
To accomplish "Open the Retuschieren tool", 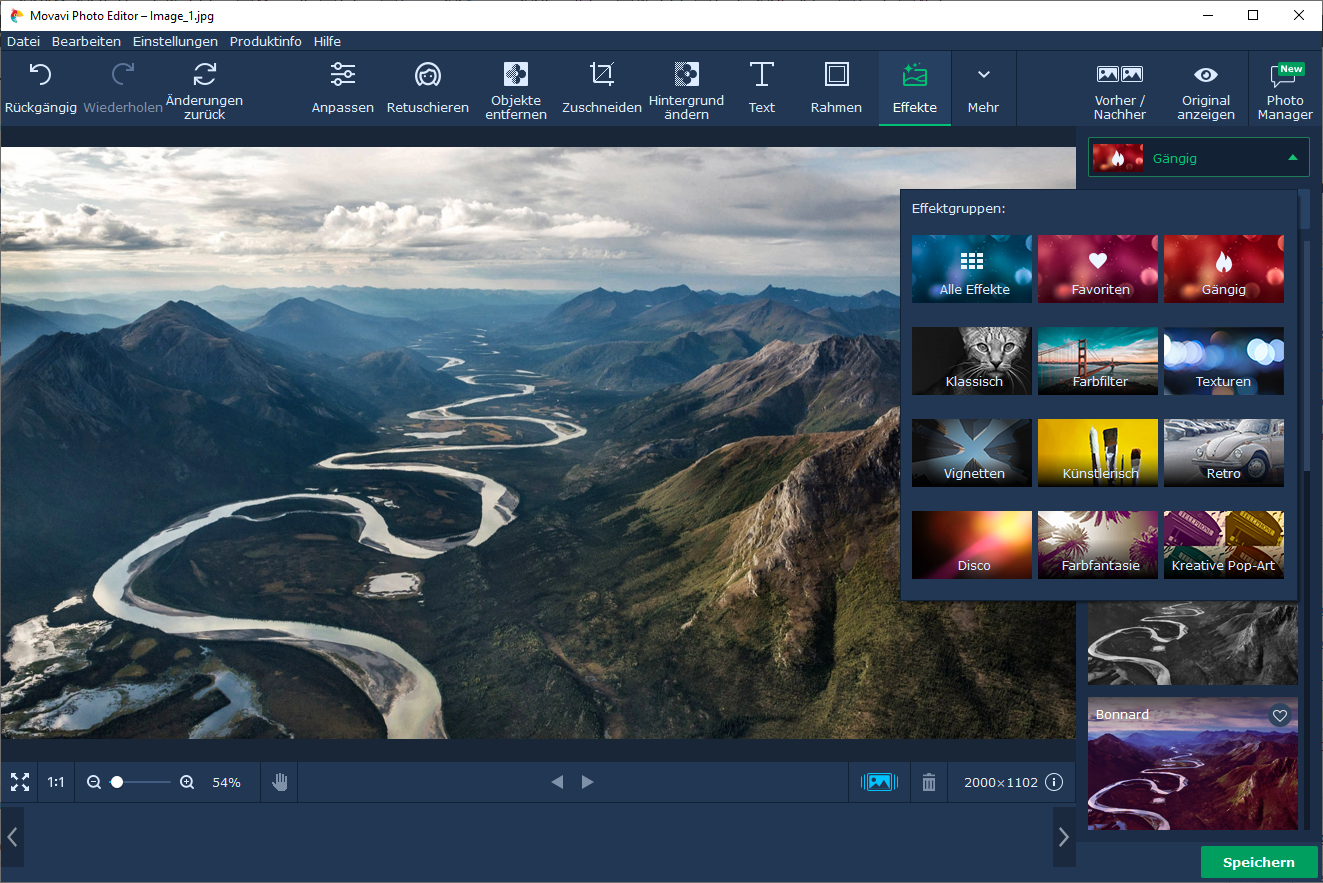I will coord(428,87).
